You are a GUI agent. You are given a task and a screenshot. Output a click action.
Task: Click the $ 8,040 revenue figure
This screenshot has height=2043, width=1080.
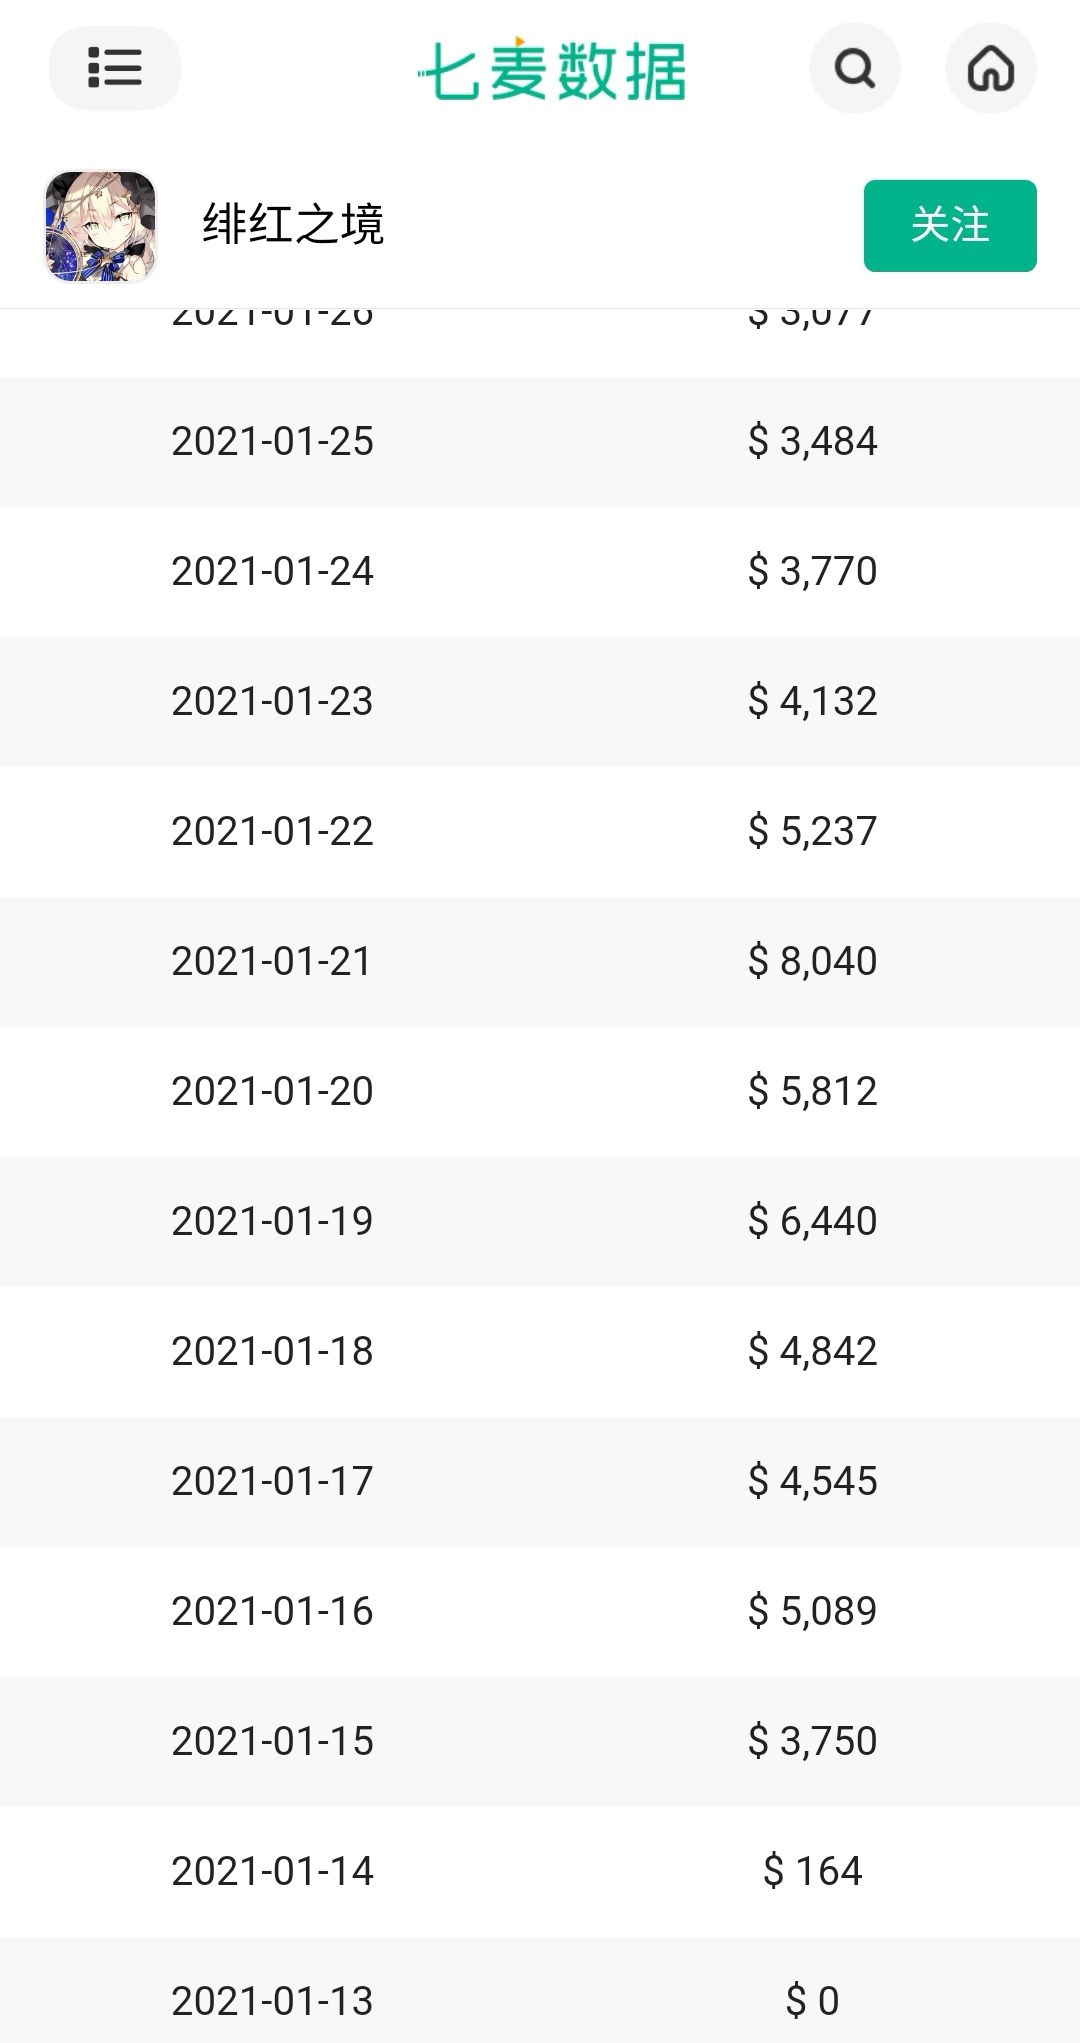812,961
